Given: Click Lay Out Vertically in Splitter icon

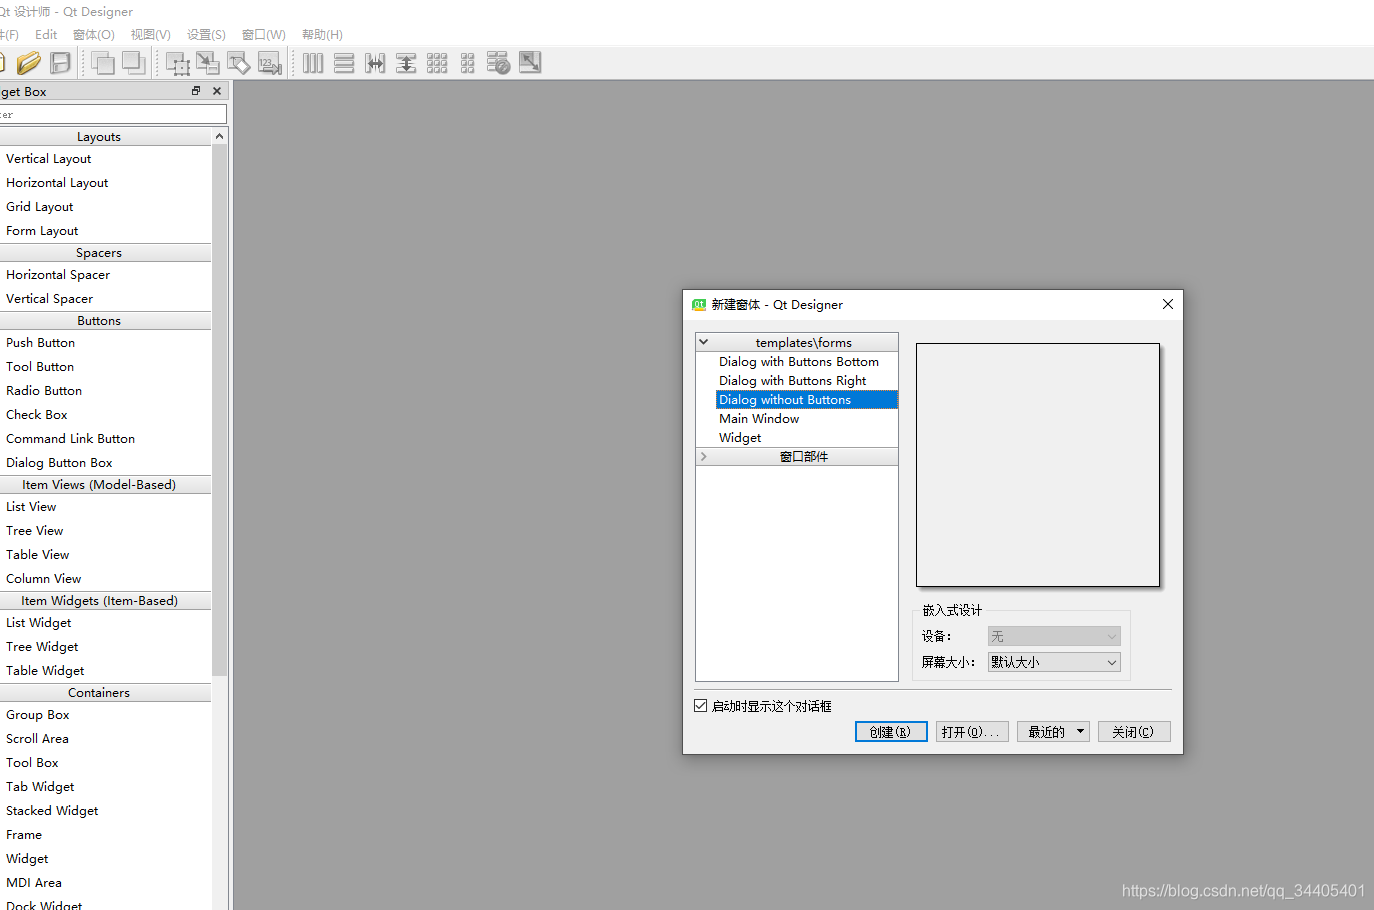Looking at the screenshot, I should (x=406, y=63).
